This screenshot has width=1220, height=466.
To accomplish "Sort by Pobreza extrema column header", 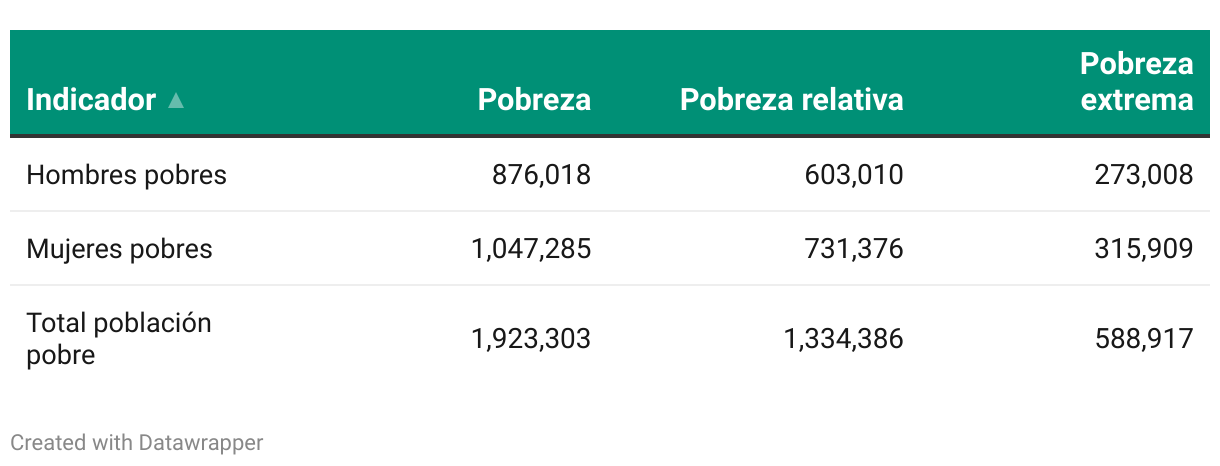I will click(1136, 82).
